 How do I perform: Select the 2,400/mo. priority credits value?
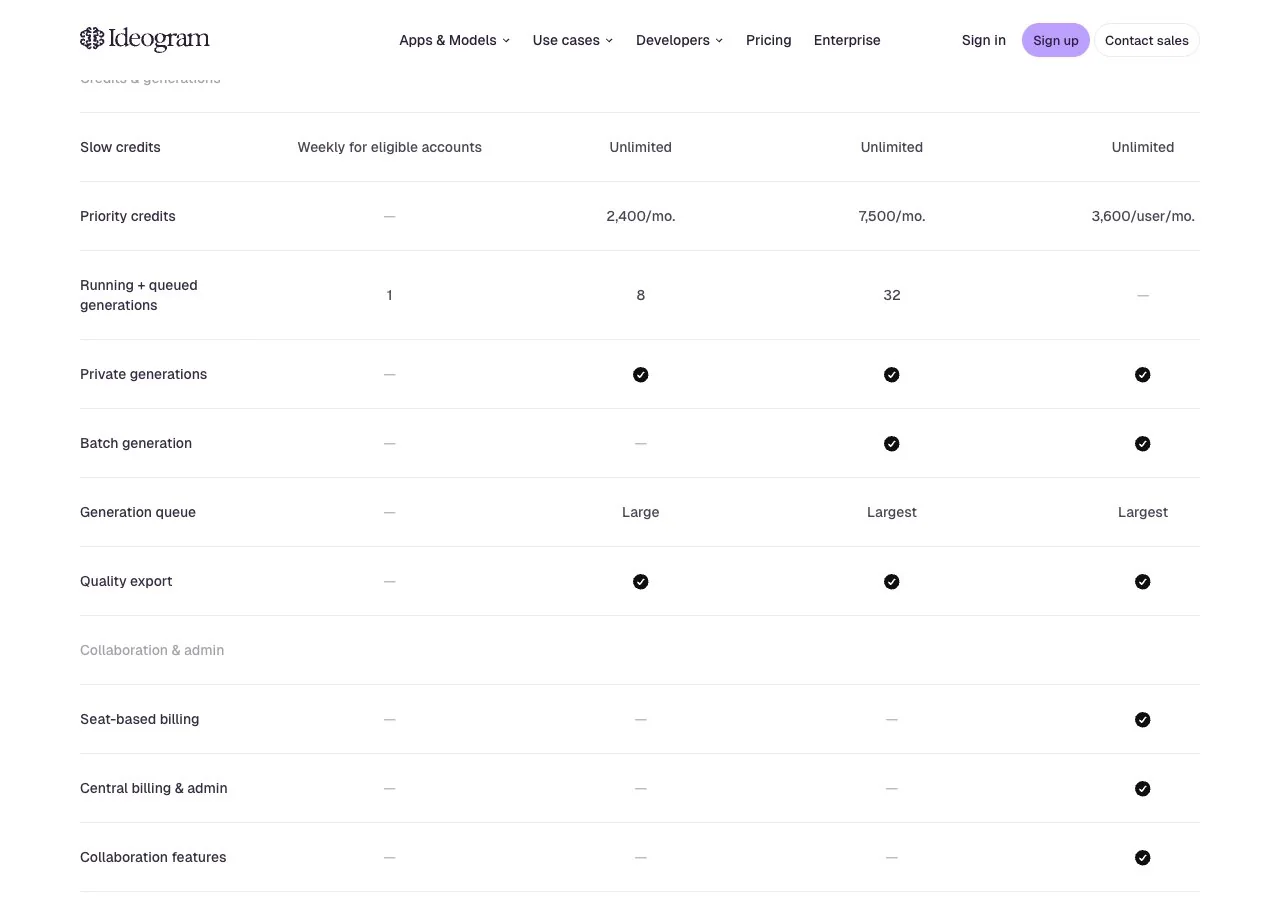coord(641,216)
